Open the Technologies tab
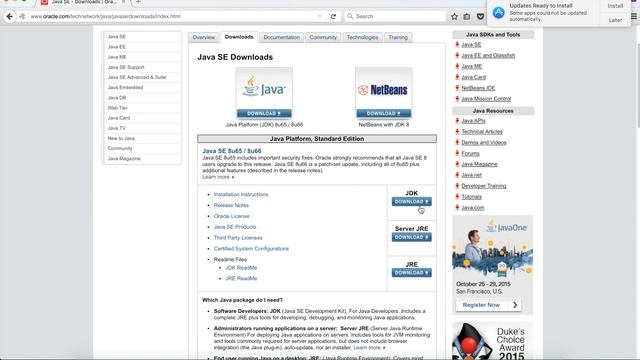 tap(362, 37)
